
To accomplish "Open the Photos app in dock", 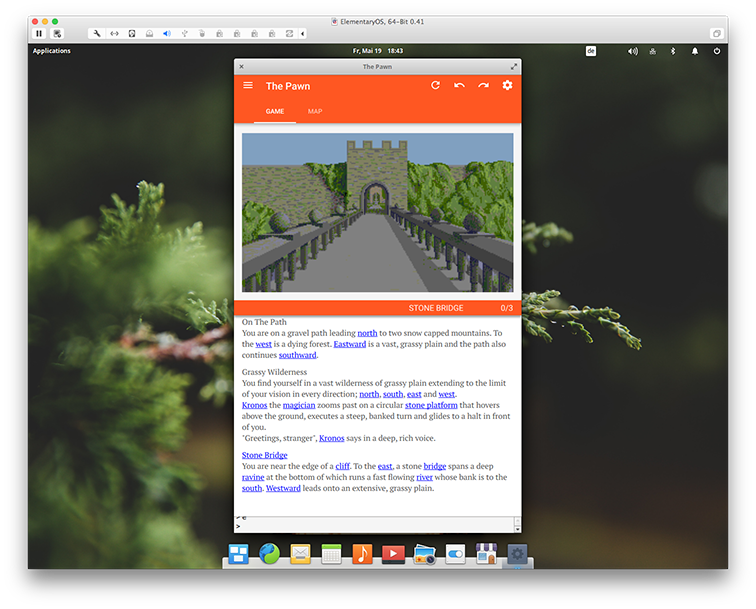I will [424, 554].
